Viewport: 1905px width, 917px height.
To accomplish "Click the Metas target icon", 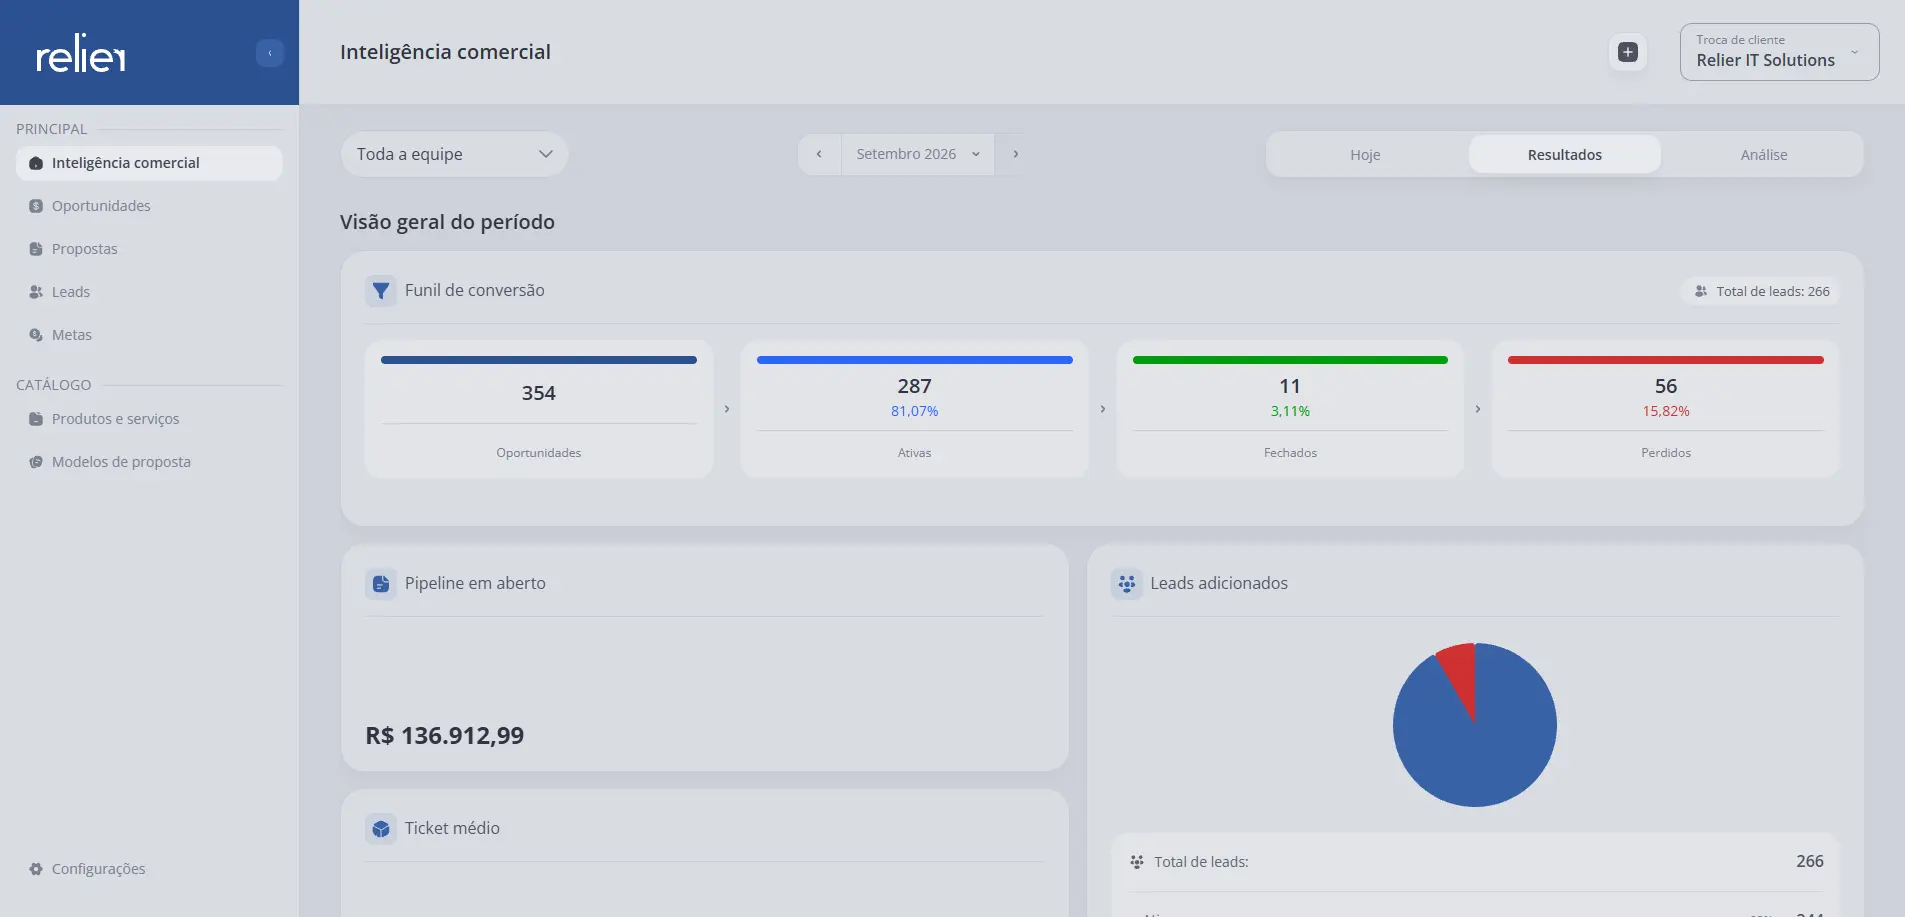I will [x=36, y=335].
